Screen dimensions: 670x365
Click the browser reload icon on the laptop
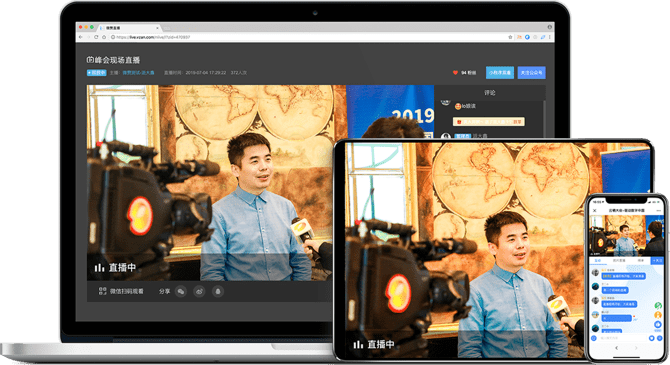96,37
